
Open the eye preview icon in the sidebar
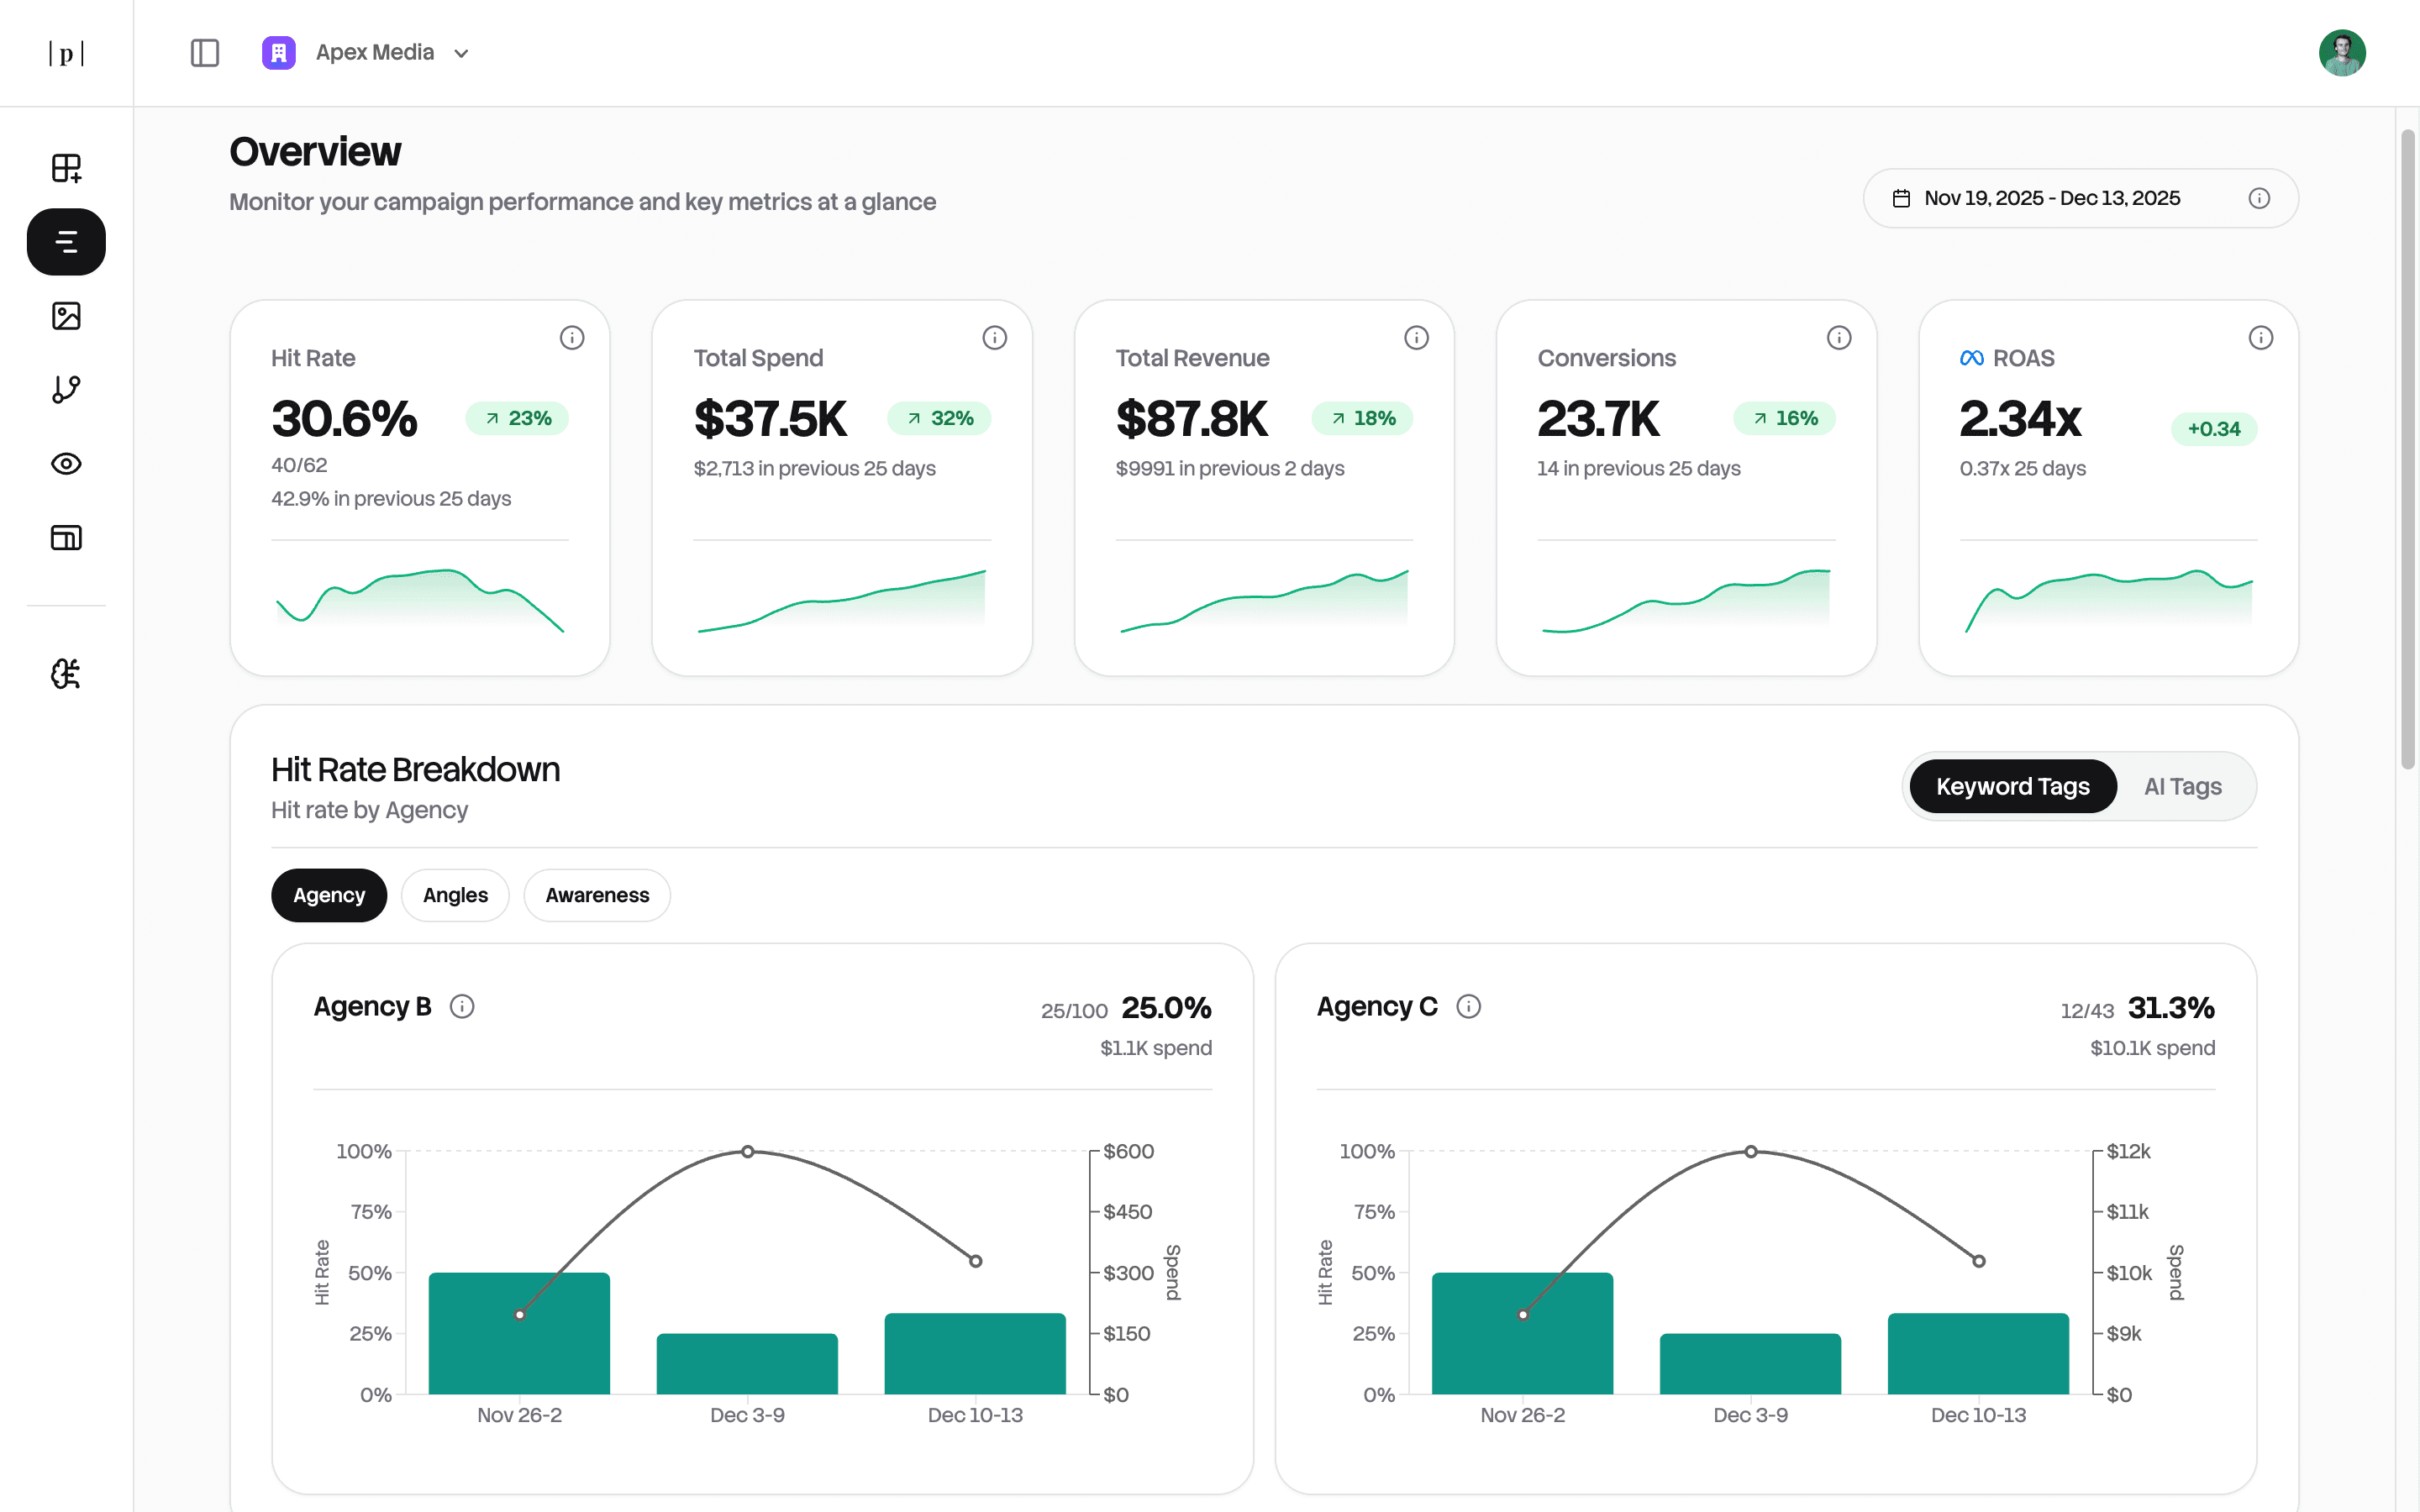coord(65,463)
